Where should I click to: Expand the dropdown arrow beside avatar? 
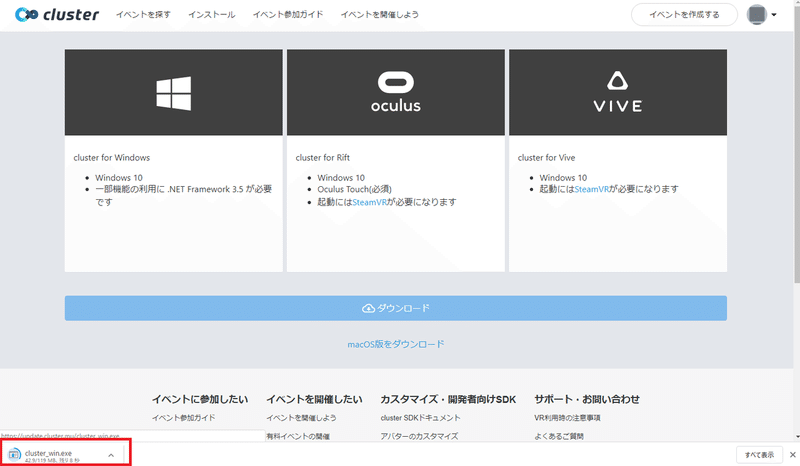[774, 15]
